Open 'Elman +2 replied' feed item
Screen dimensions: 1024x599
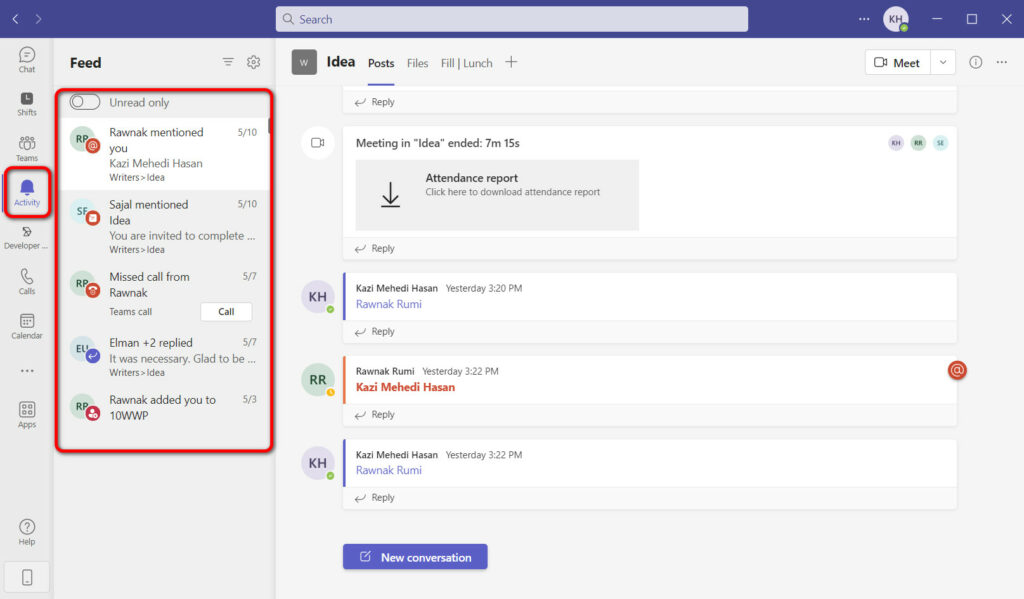point(164,357)
